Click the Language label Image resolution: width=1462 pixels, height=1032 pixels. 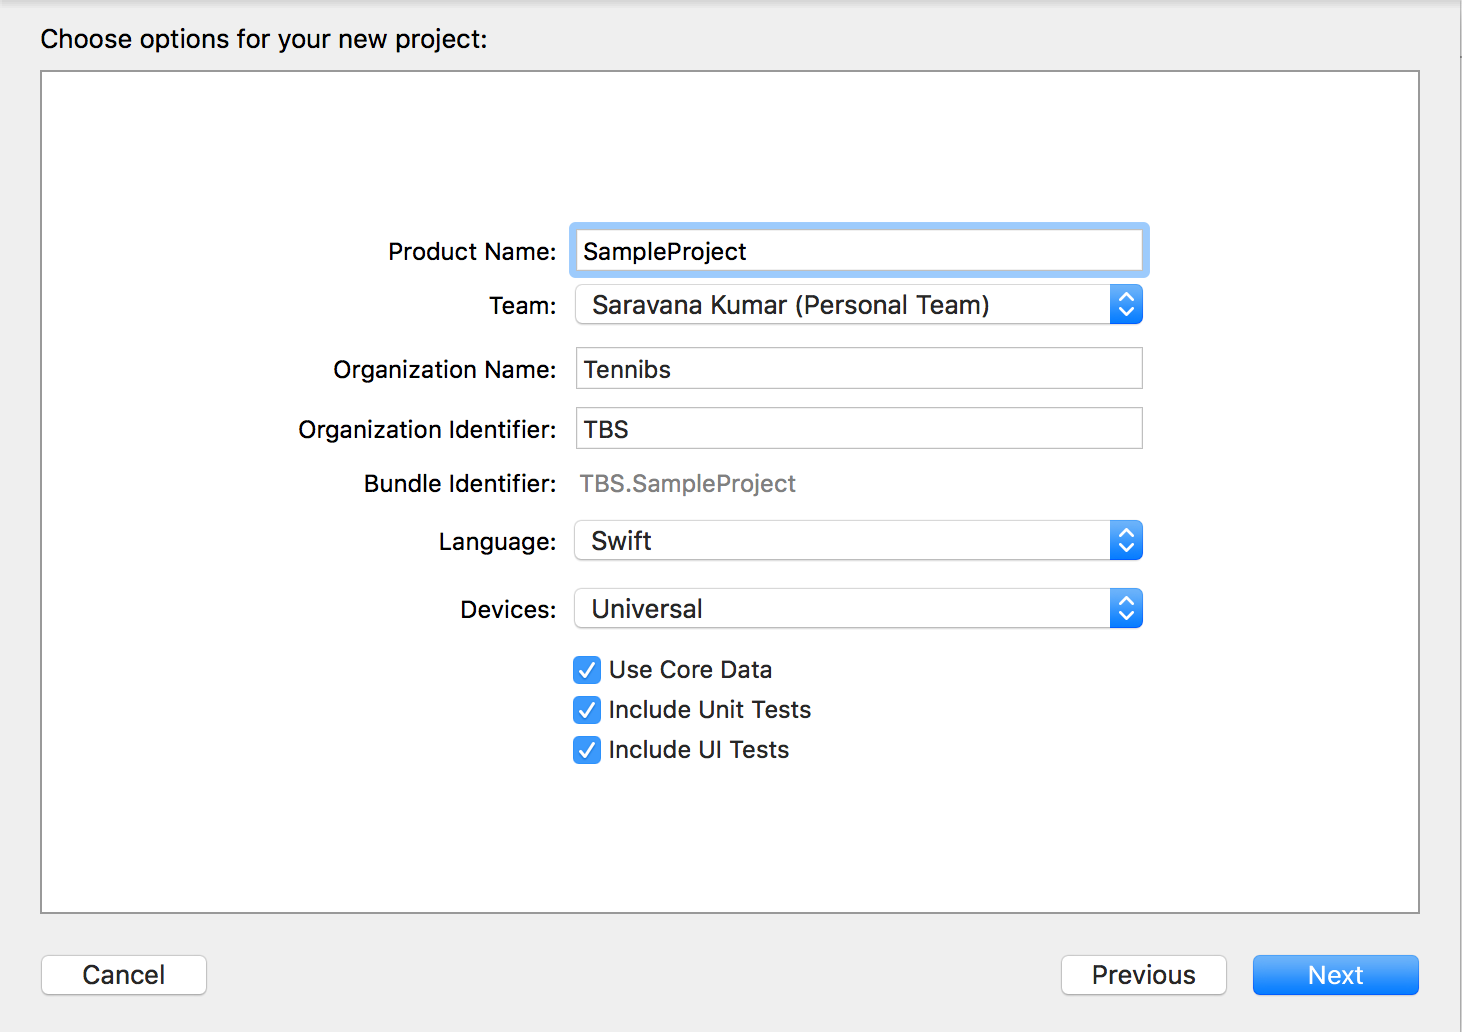tap(497, 542)
